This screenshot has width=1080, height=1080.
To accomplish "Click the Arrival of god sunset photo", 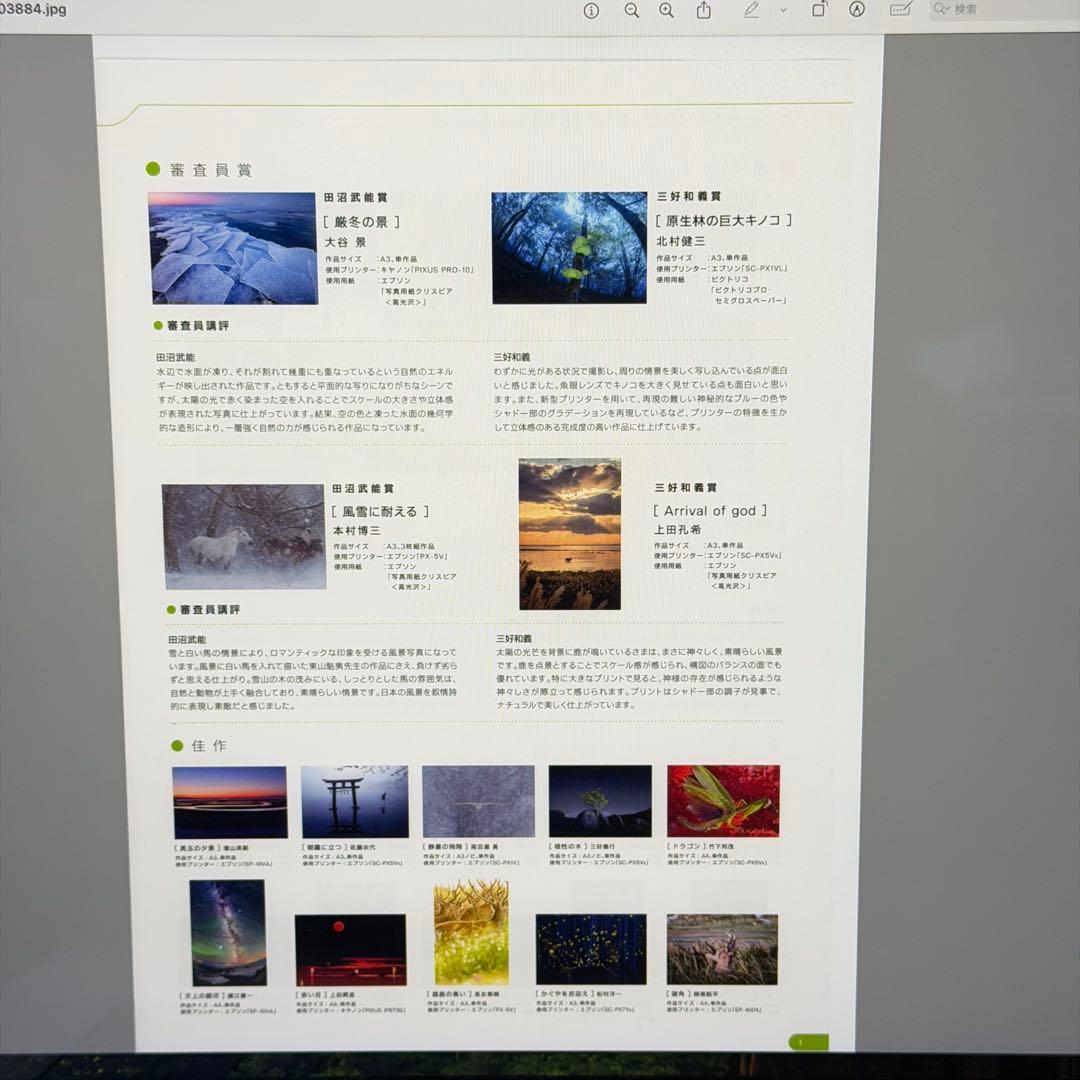I will click(570, 534).
